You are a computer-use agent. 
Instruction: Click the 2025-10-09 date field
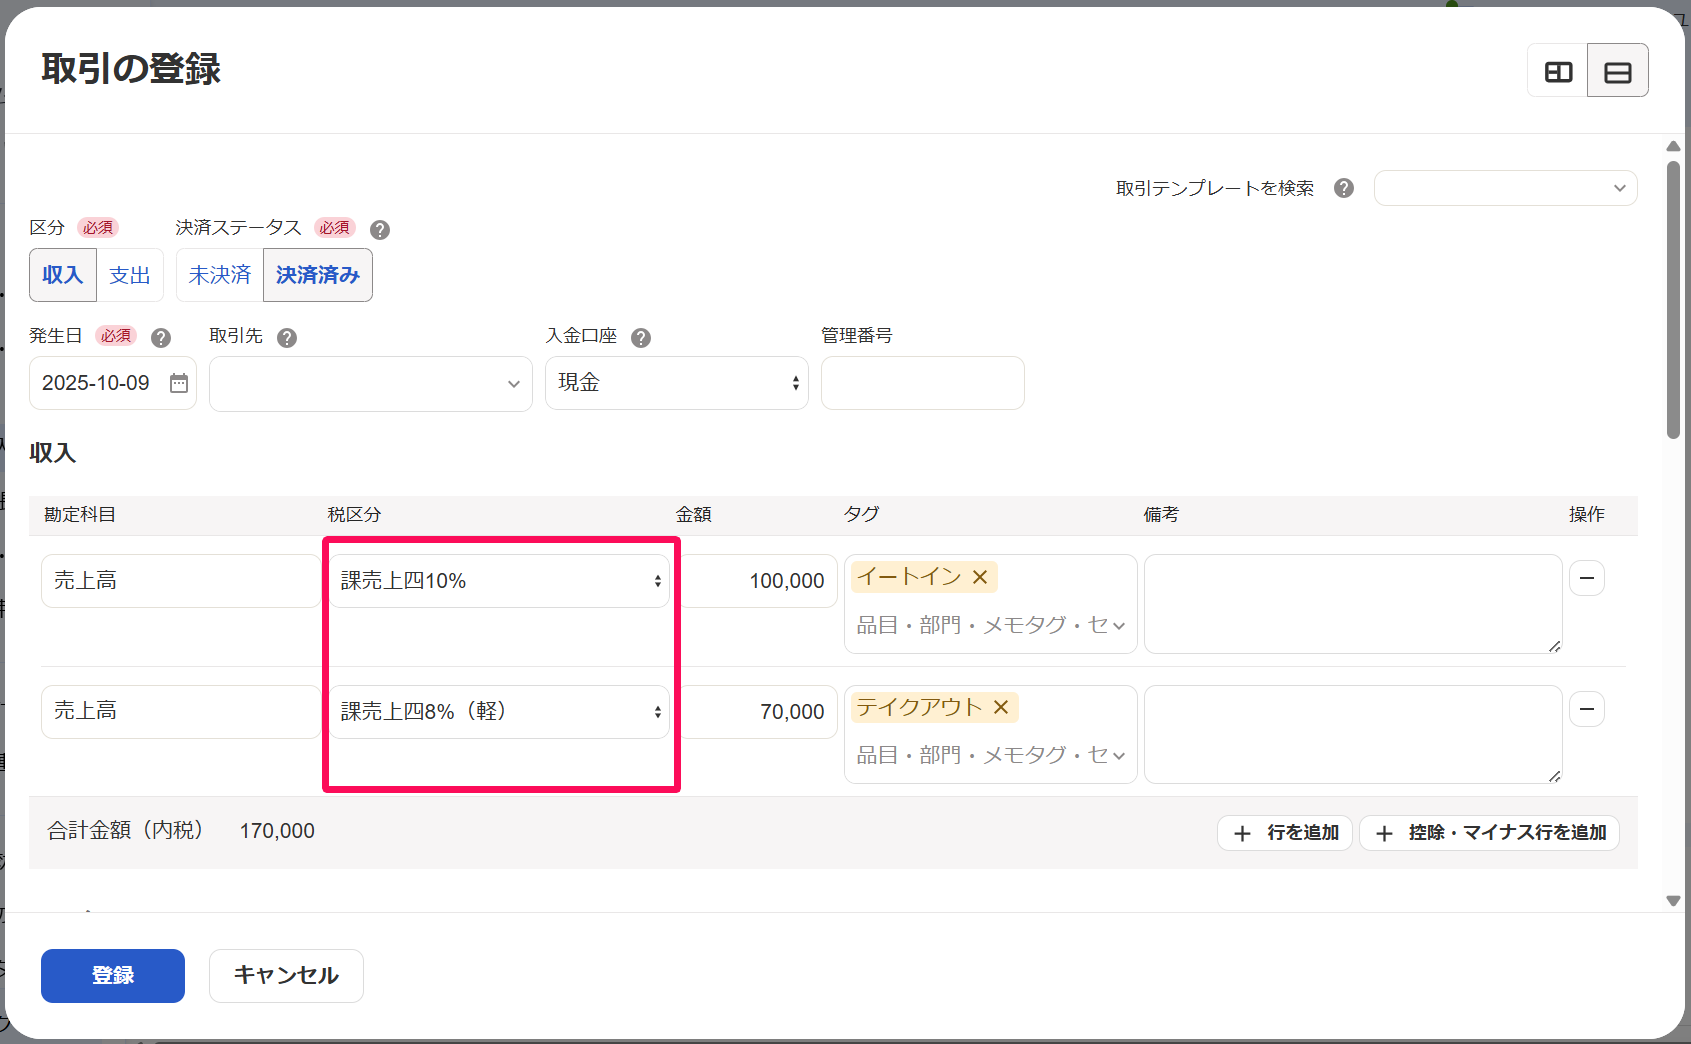point(113,383)
